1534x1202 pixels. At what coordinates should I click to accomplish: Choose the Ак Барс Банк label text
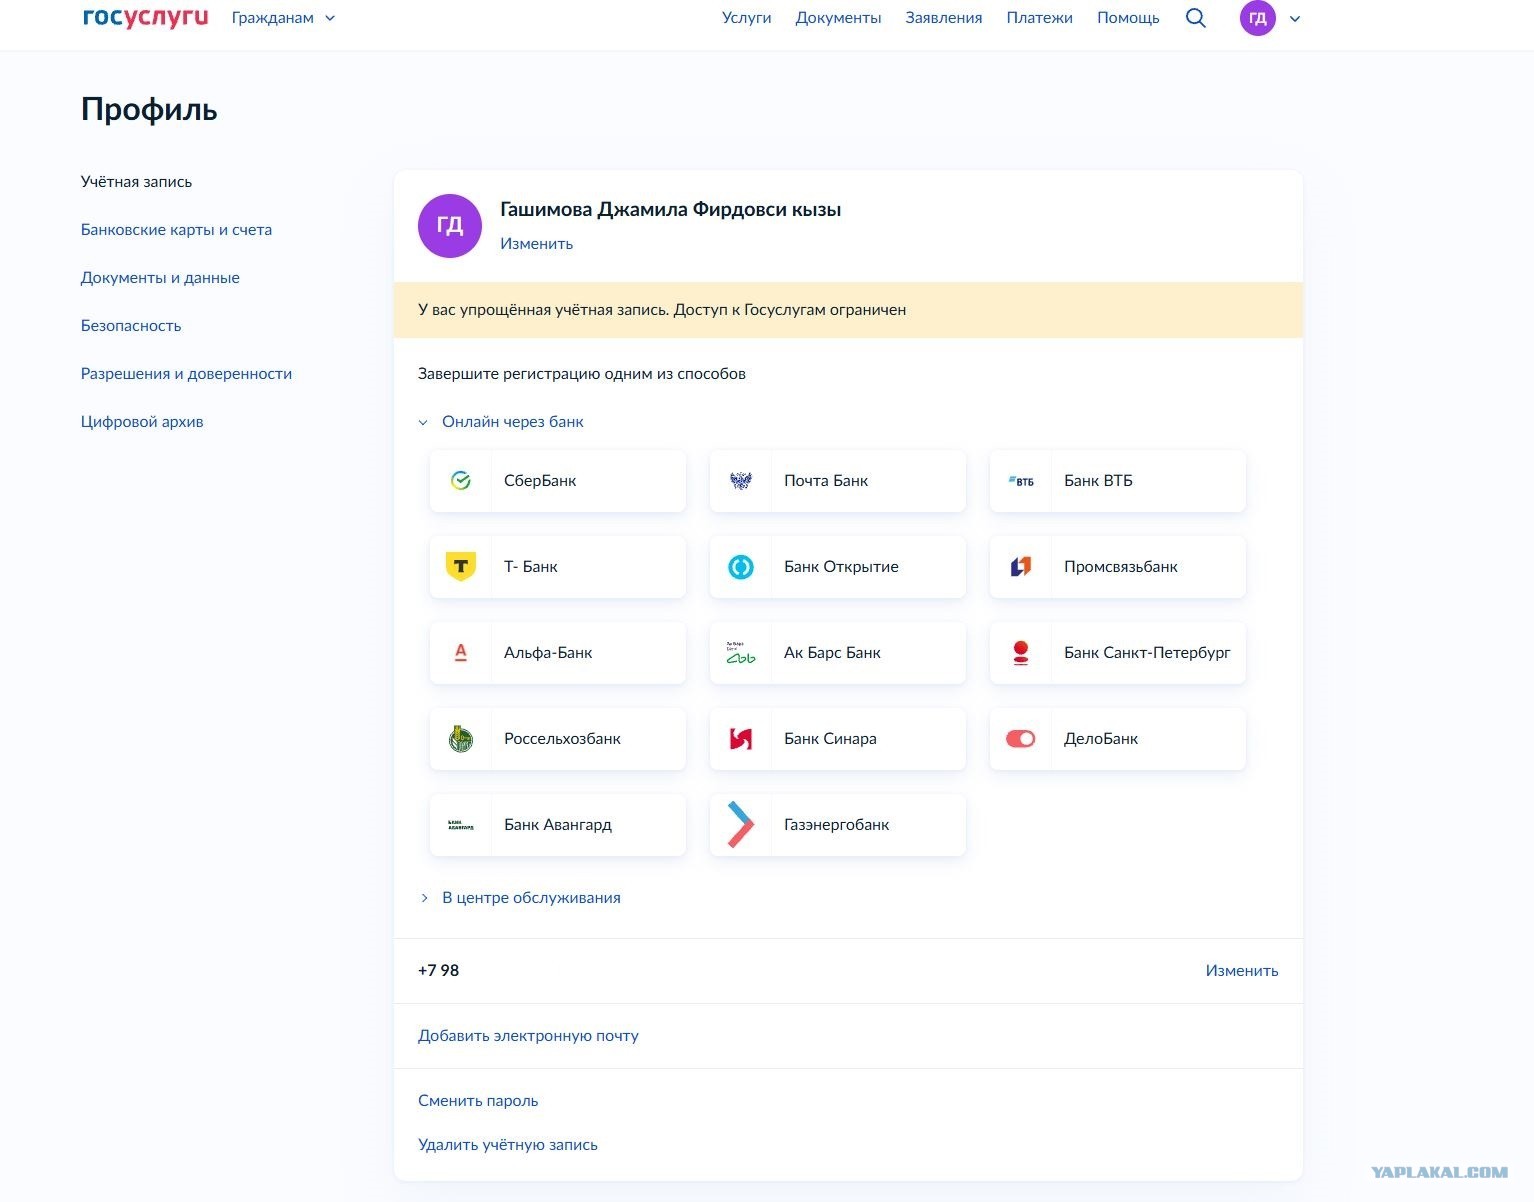click(x=832, y=653)
